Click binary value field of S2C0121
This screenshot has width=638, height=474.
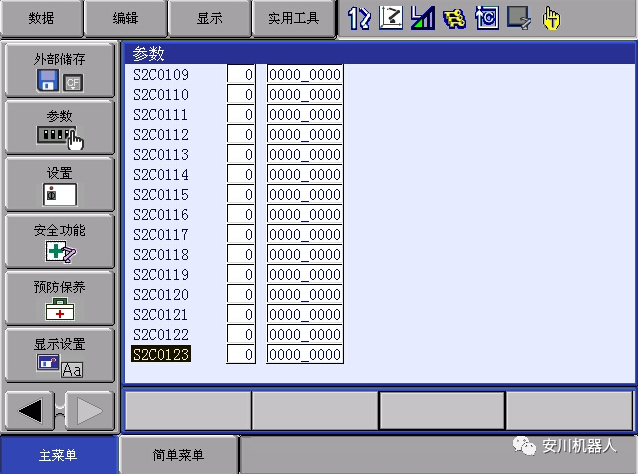pos(305,315)
